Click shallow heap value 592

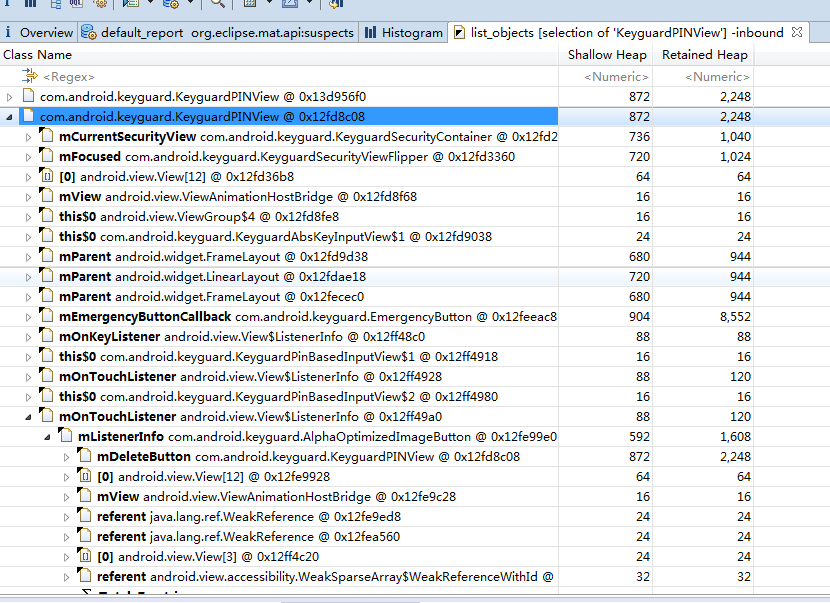(639, 437)
